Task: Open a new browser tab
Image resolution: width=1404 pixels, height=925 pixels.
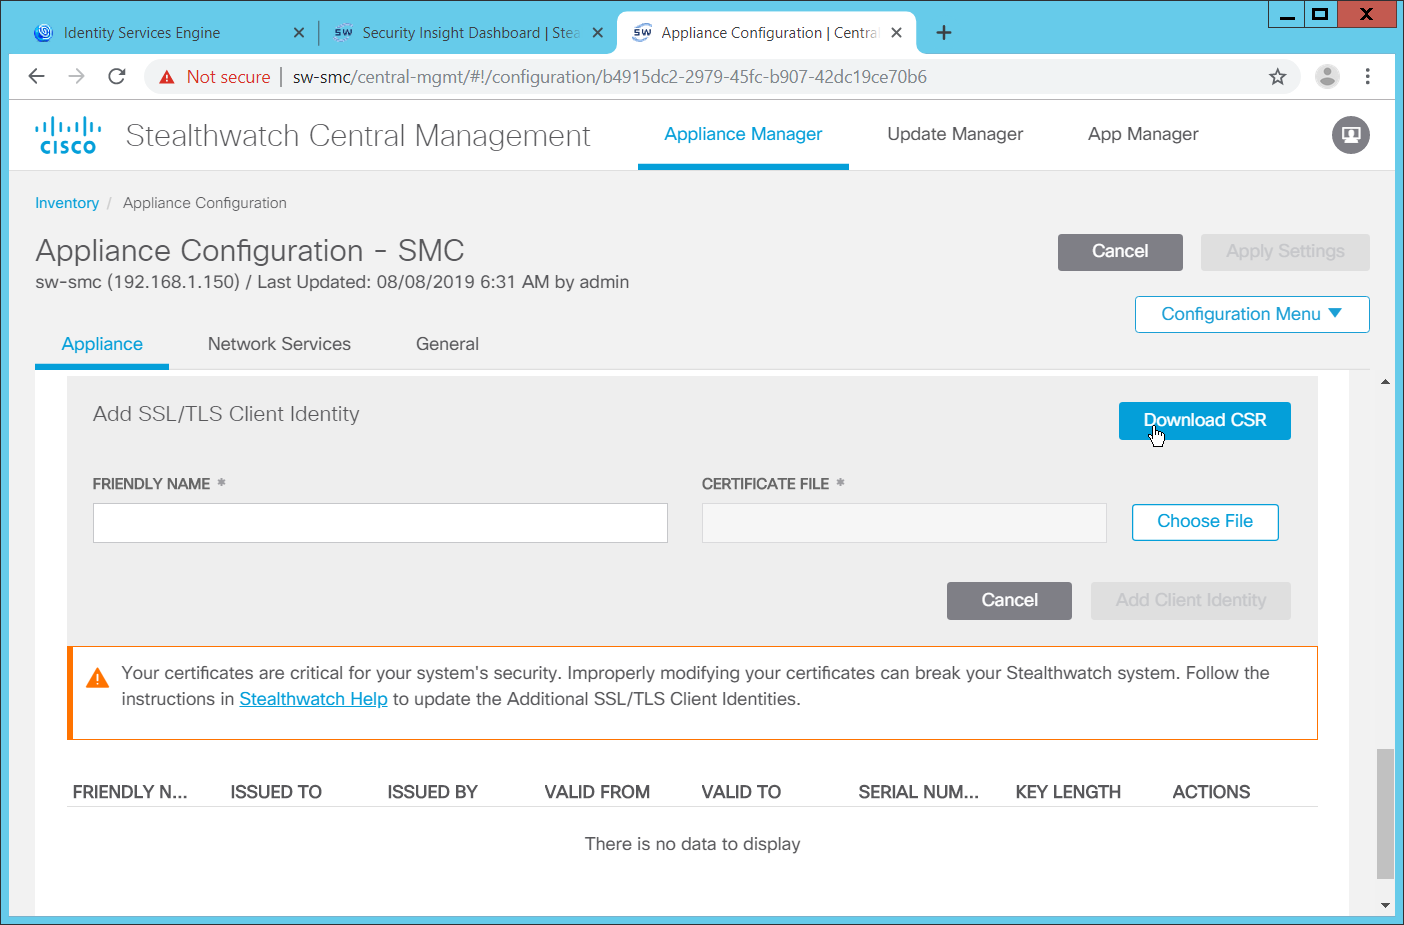Action: click(x=943, y=33)
